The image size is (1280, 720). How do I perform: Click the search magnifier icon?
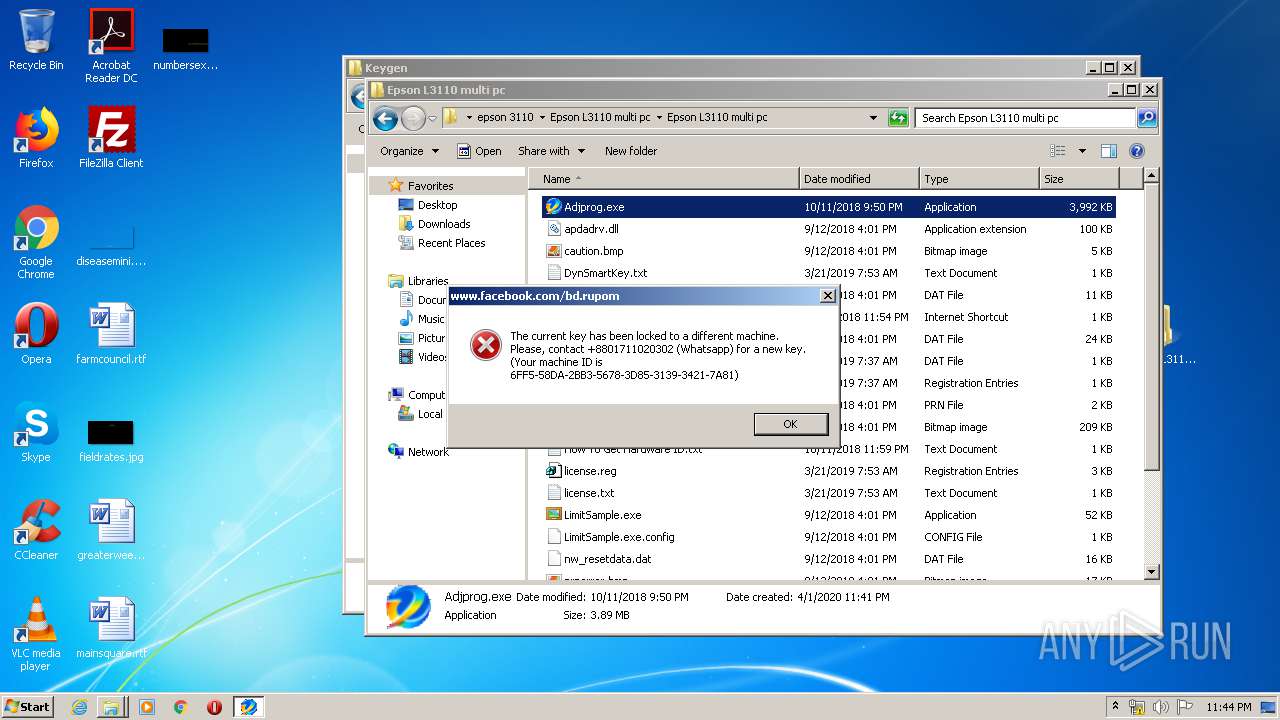tap(1146, 118)
